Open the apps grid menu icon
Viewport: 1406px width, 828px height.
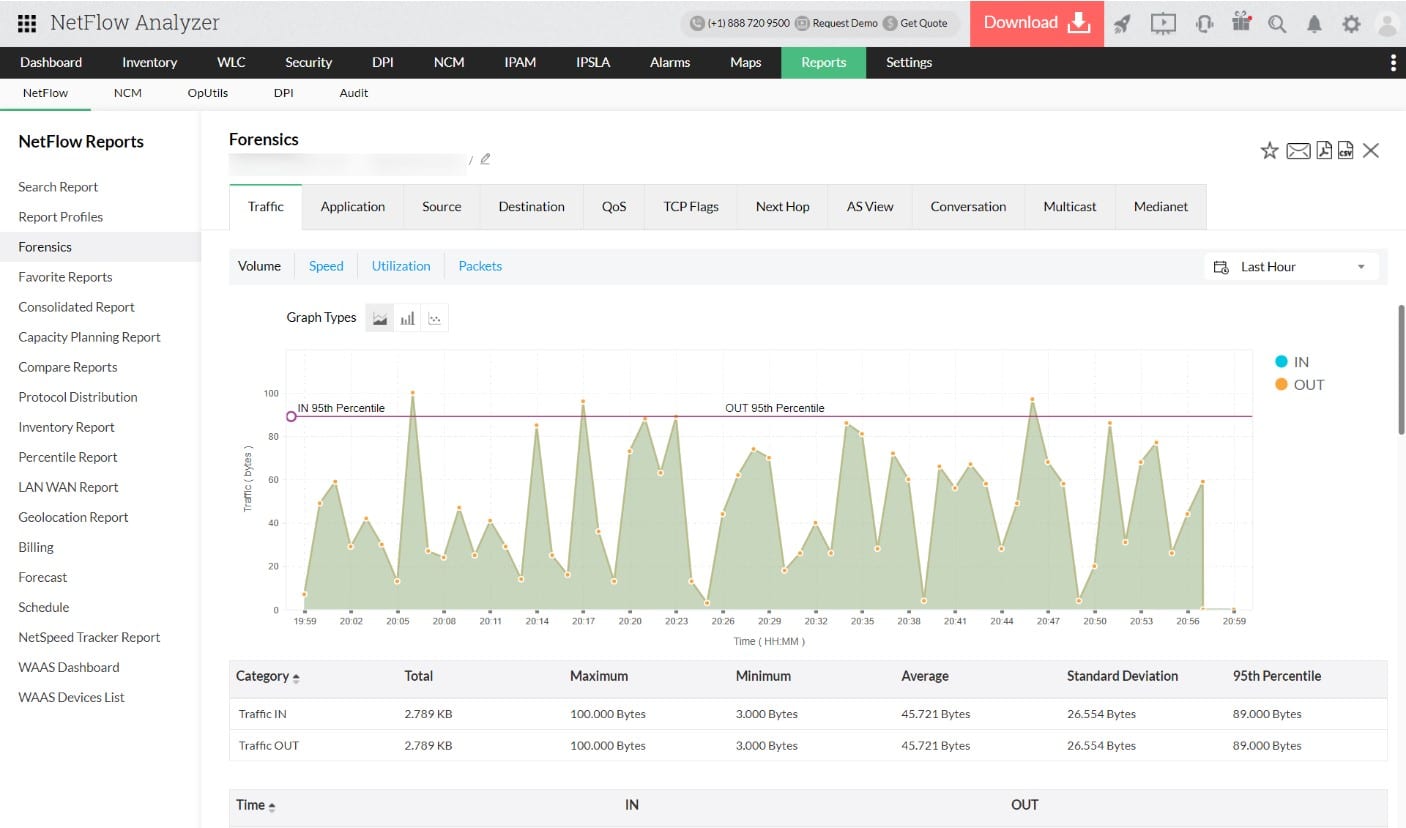[27, 23]
